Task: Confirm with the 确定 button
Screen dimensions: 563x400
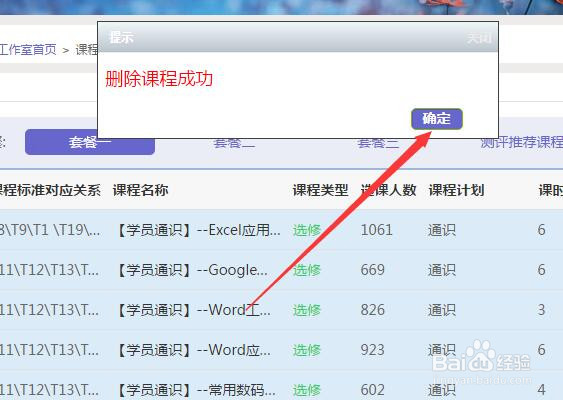Action: pyautogui.click(x=437, y=119)
